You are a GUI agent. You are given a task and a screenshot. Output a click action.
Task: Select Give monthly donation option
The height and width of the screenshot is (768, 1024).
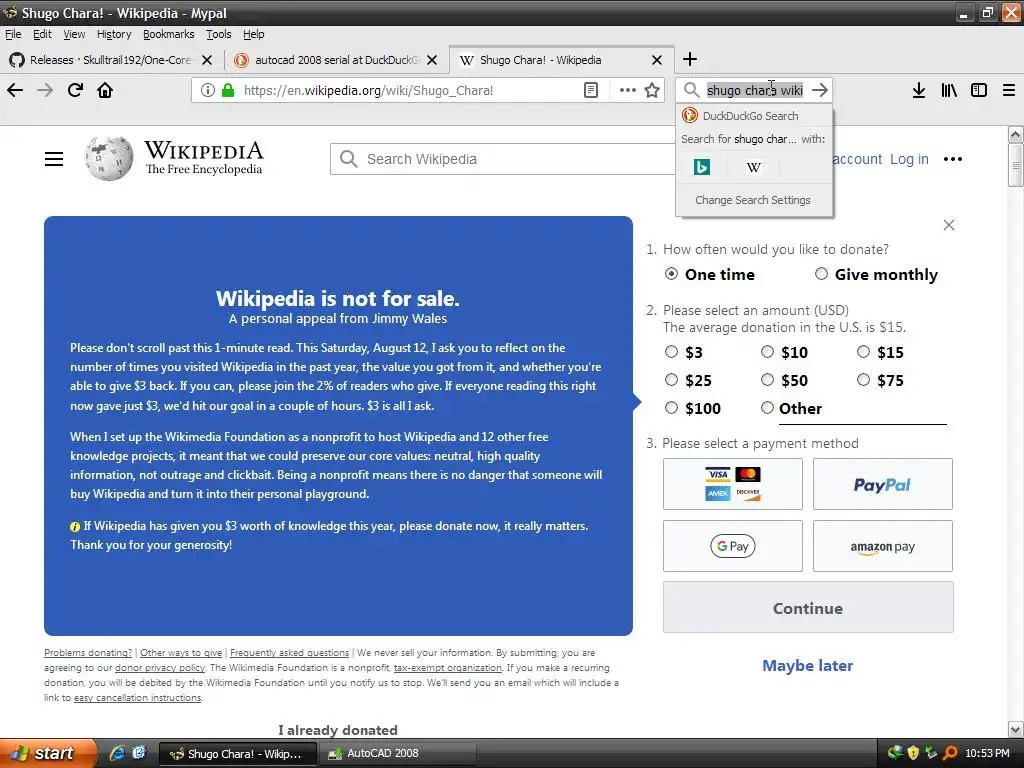(x=822, y=274)
